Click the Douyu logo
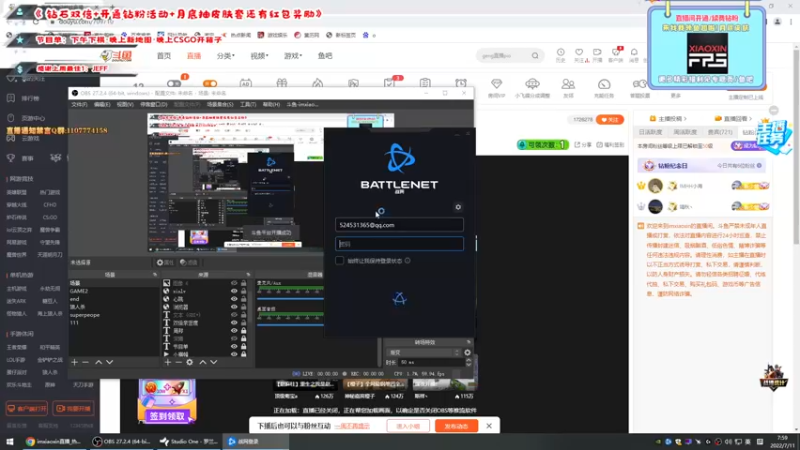This screenshot has width=800, height=450. (116, 56)
